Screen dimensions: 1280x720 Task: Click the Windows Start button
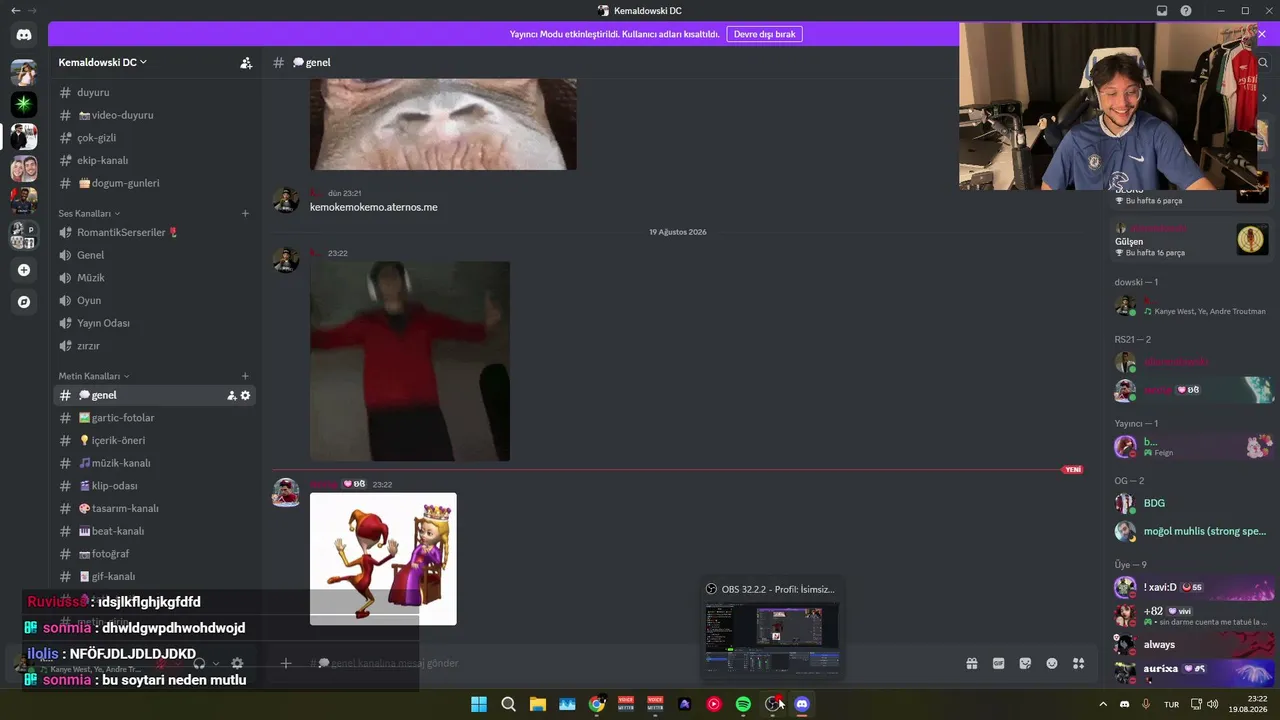click(x=479, y=704)
